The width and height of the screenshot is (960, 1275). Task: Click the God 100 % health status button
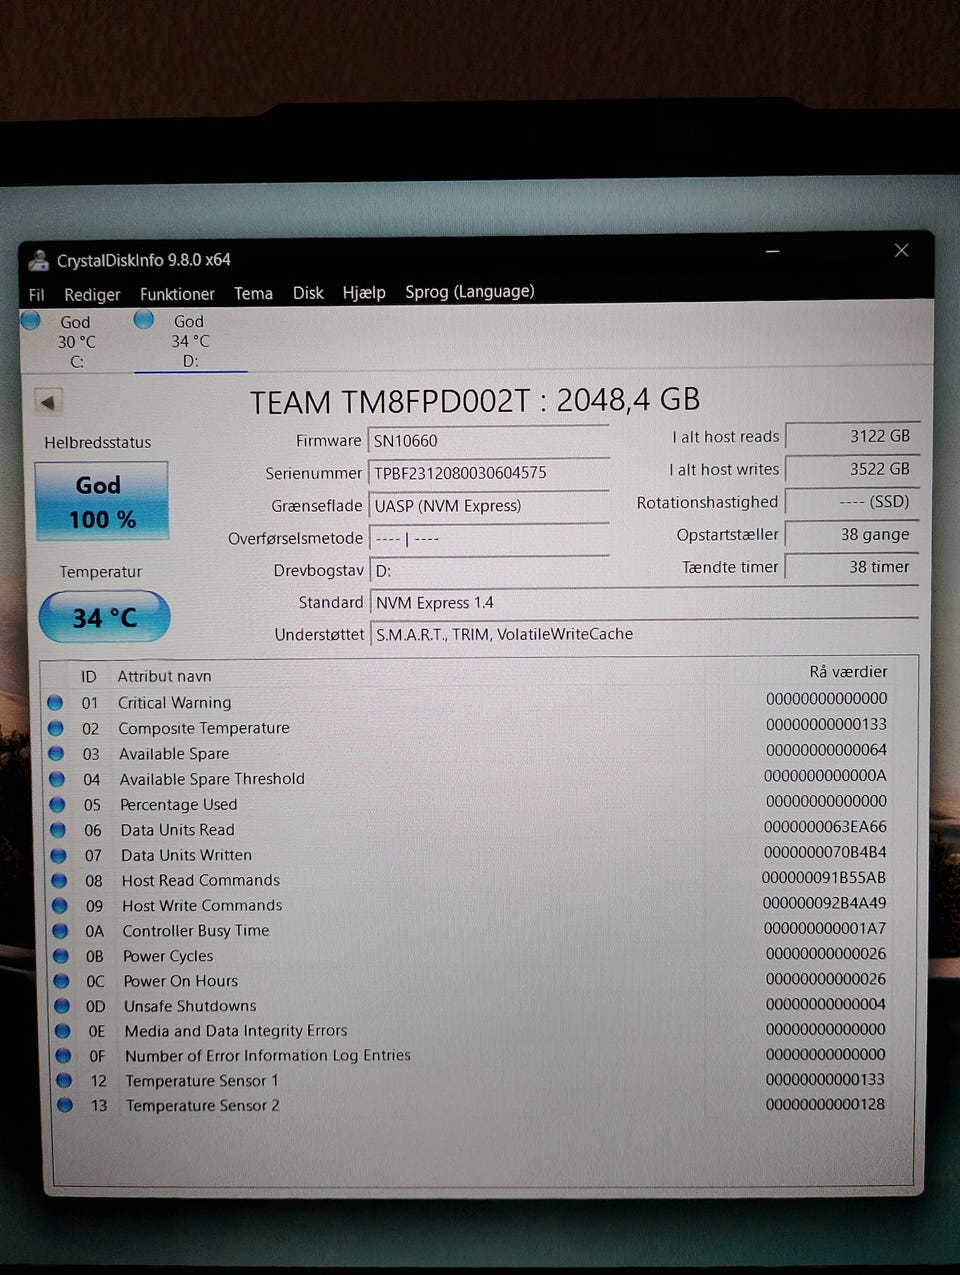pyautogui.click(x=101, y=501)
